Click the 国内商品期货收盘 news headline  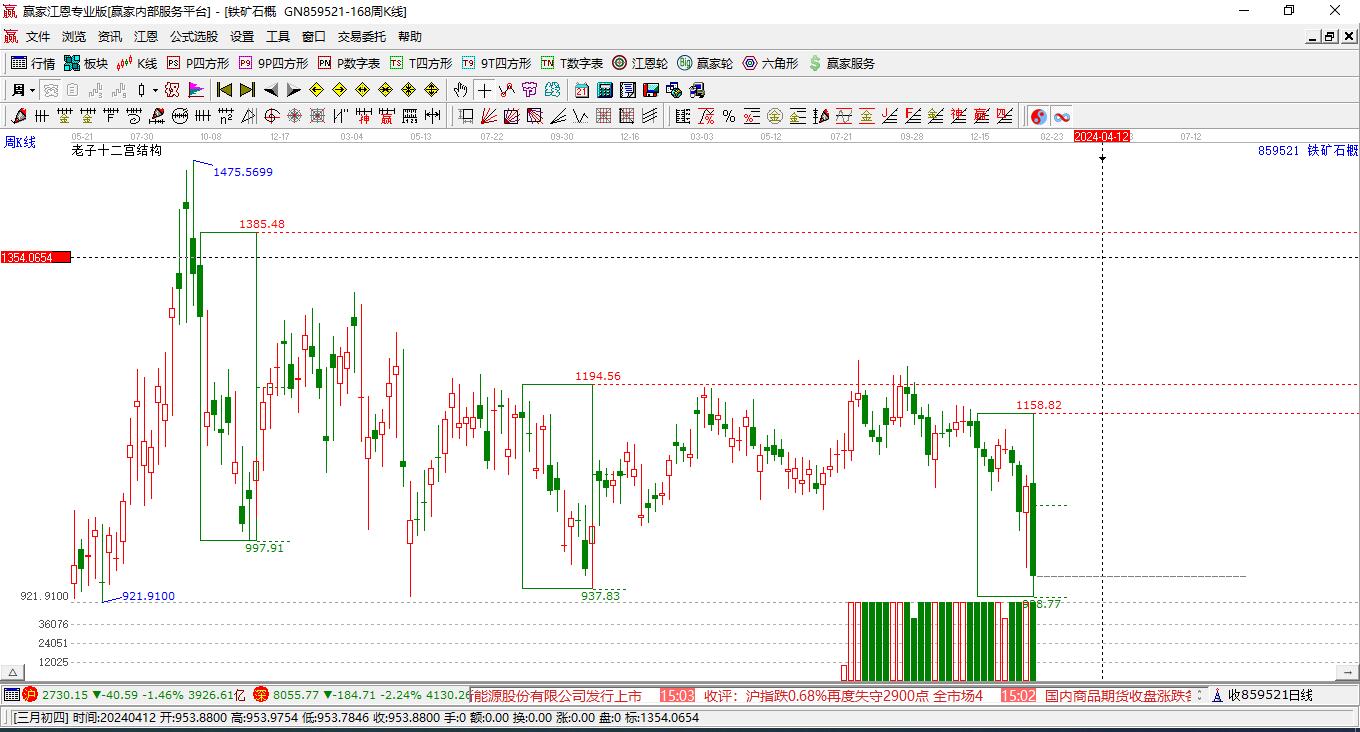pos(1118,695)
